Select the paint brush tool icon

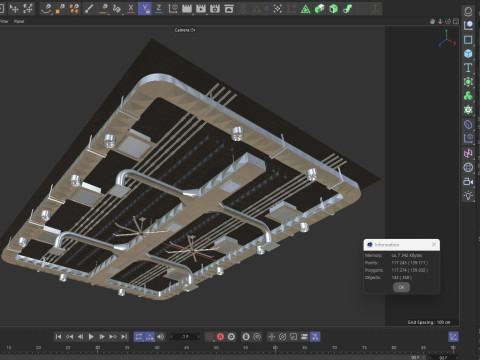89,8
